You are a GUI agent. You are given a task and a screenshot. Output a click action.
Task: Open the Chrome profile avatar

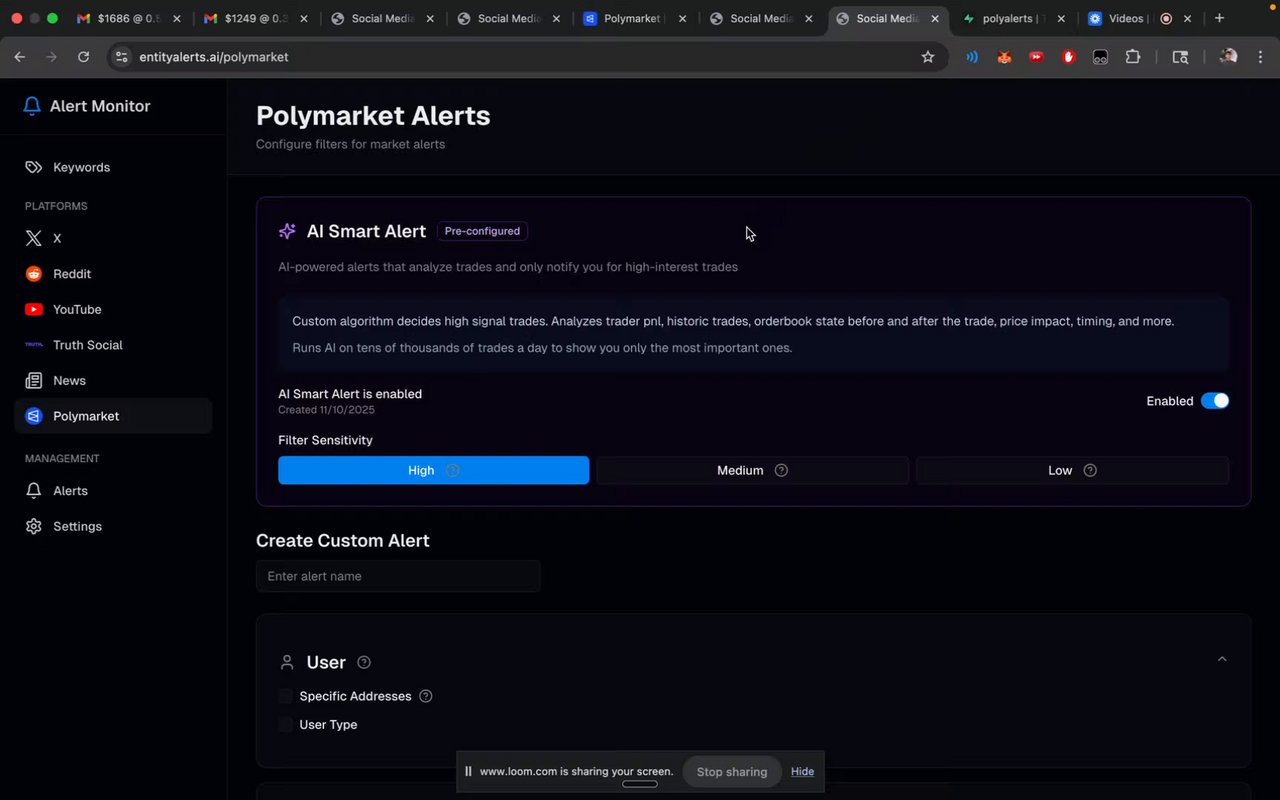(1228, 57)
